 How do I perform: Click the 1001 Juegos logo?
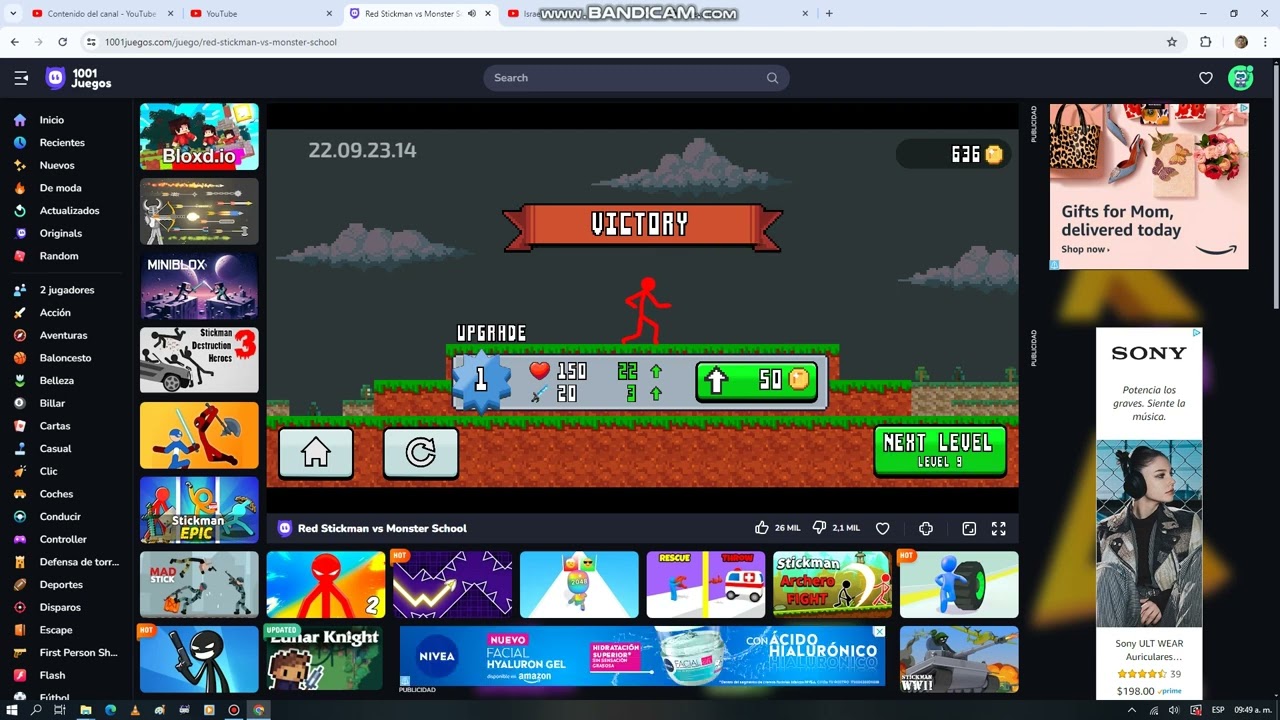(x=78, y=78)
